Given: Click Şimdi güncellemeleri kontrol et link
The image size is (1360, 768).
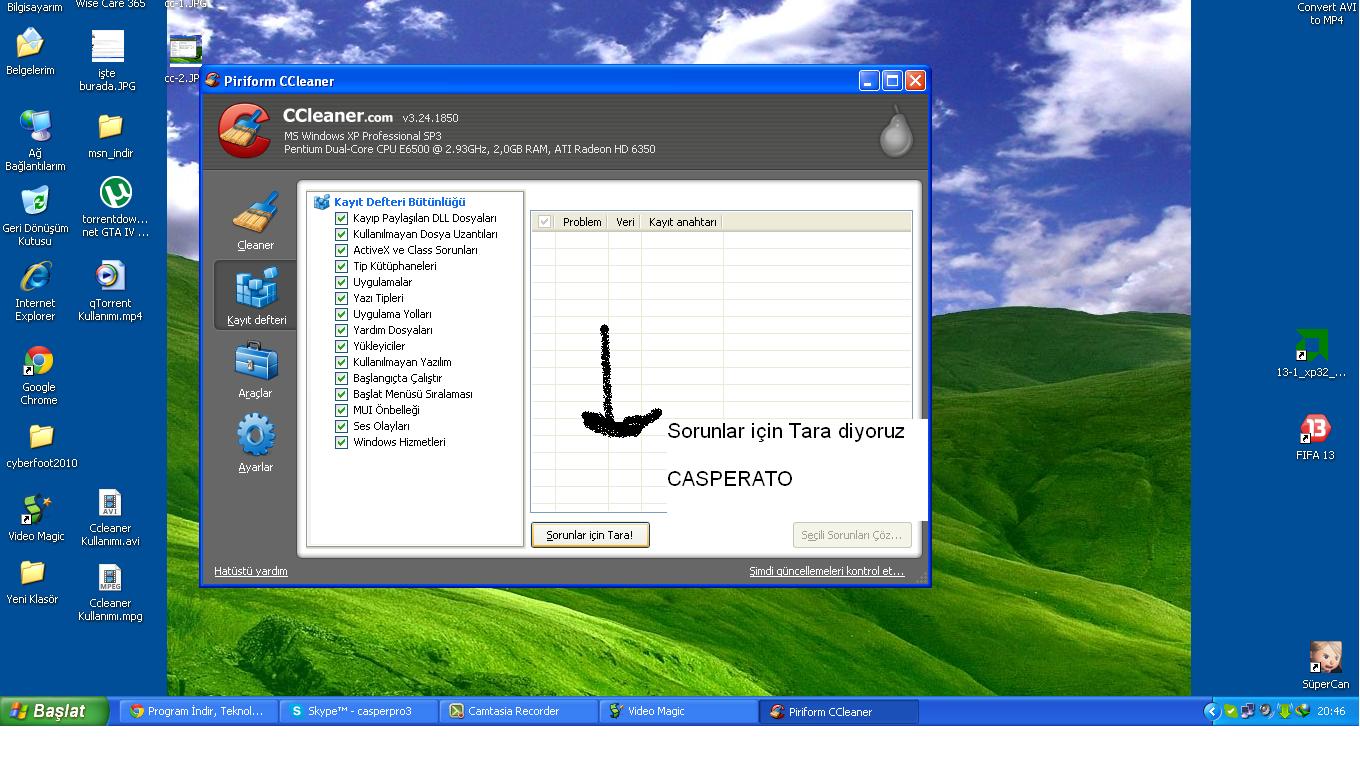Looking at the screenshot, I should (x=826, y=571).
